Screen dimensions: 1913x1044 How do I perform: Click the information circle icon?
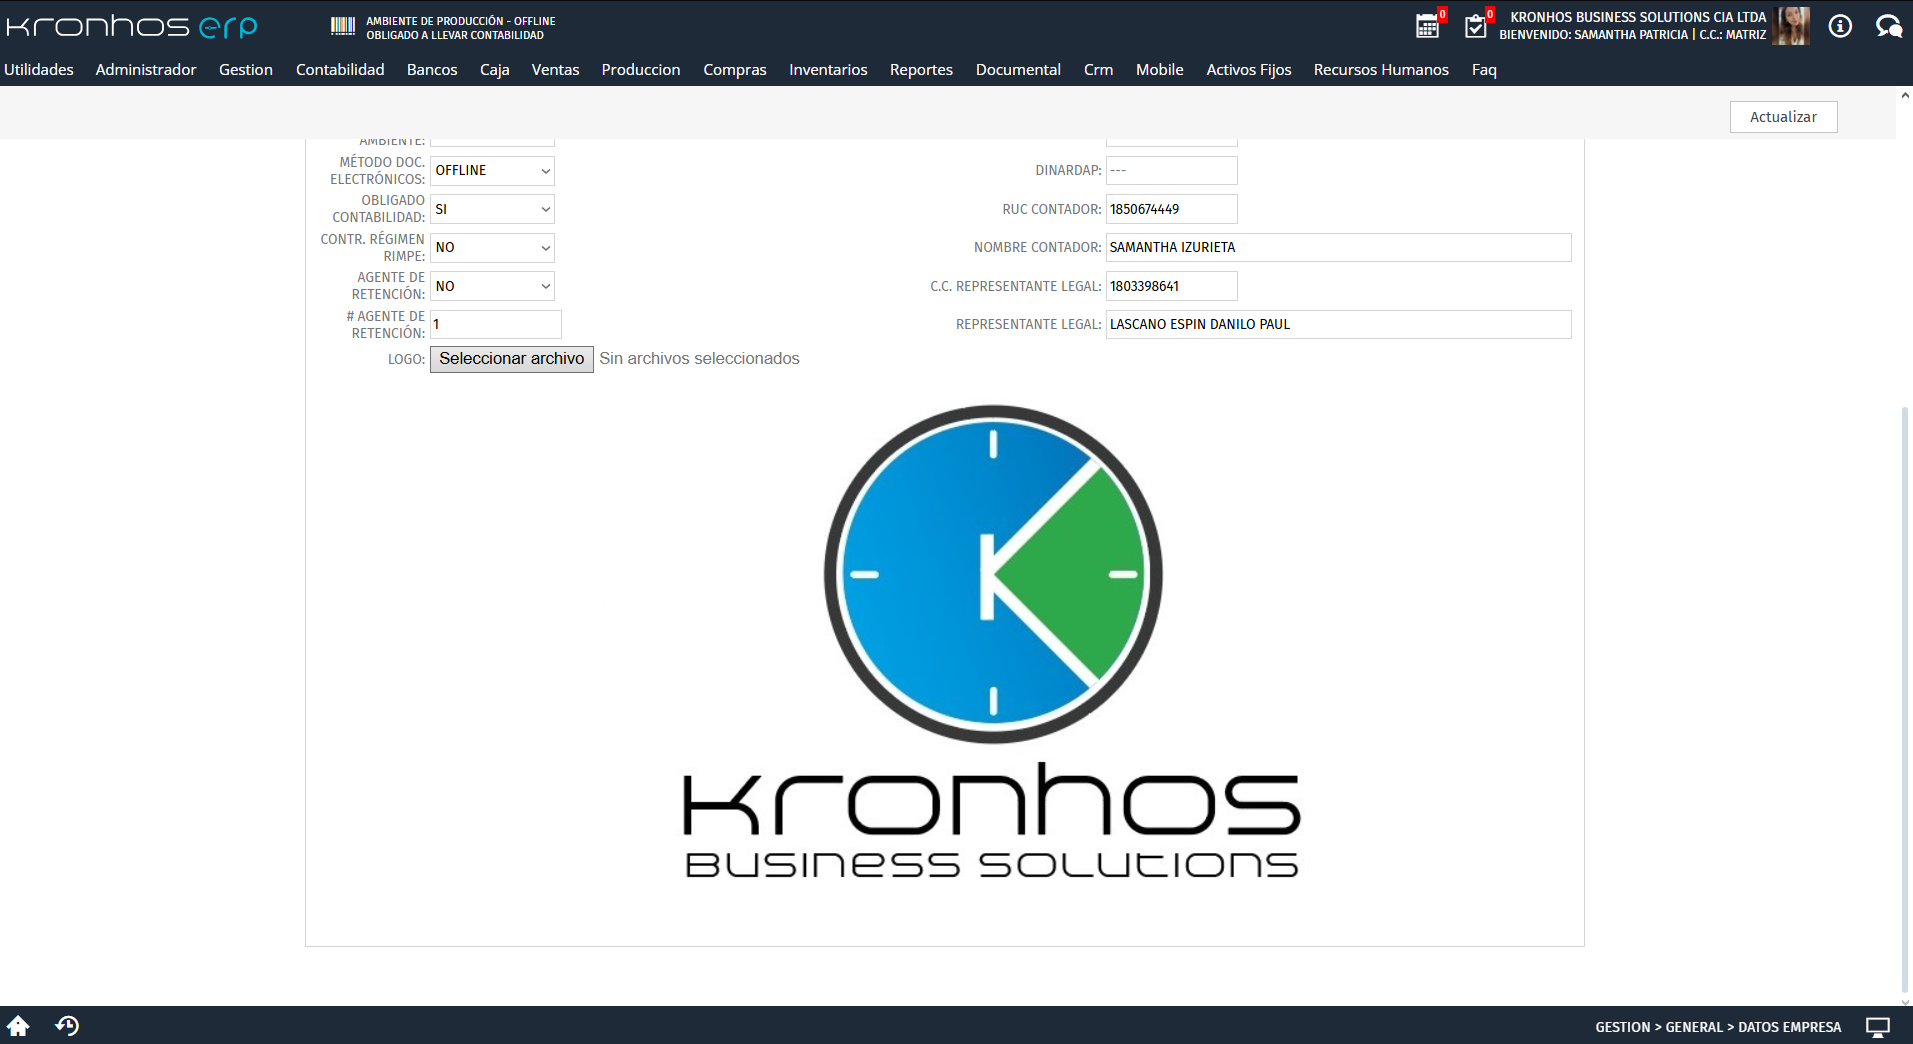1840,27
